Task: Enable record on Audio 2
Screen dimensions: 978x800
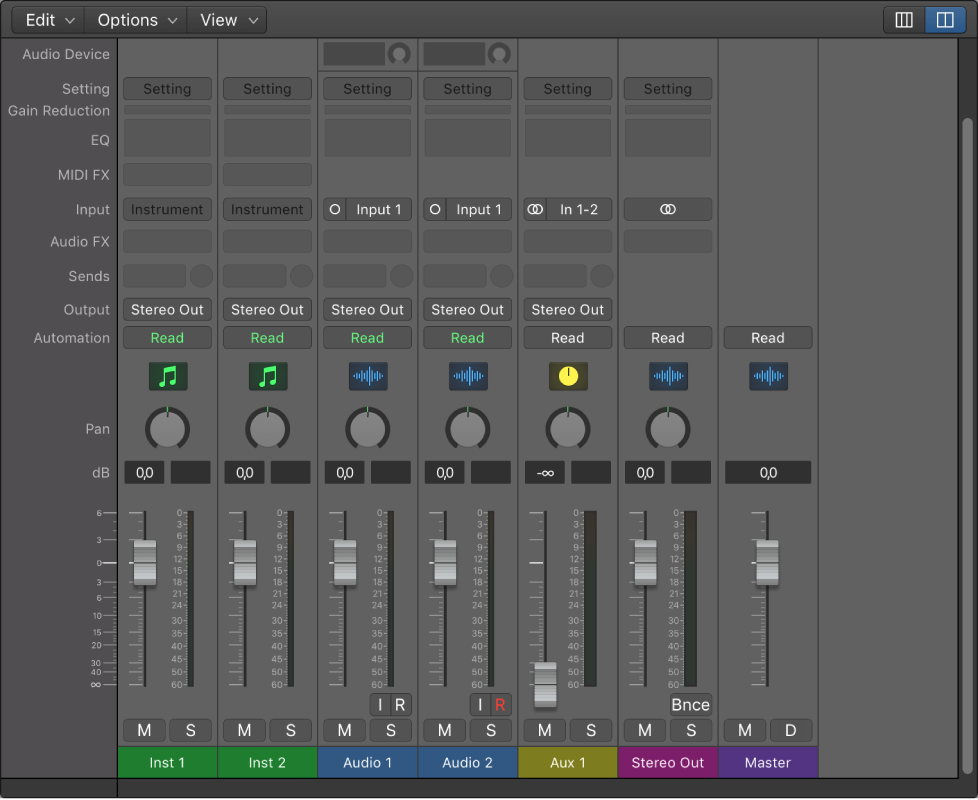Action: (499, 705)
